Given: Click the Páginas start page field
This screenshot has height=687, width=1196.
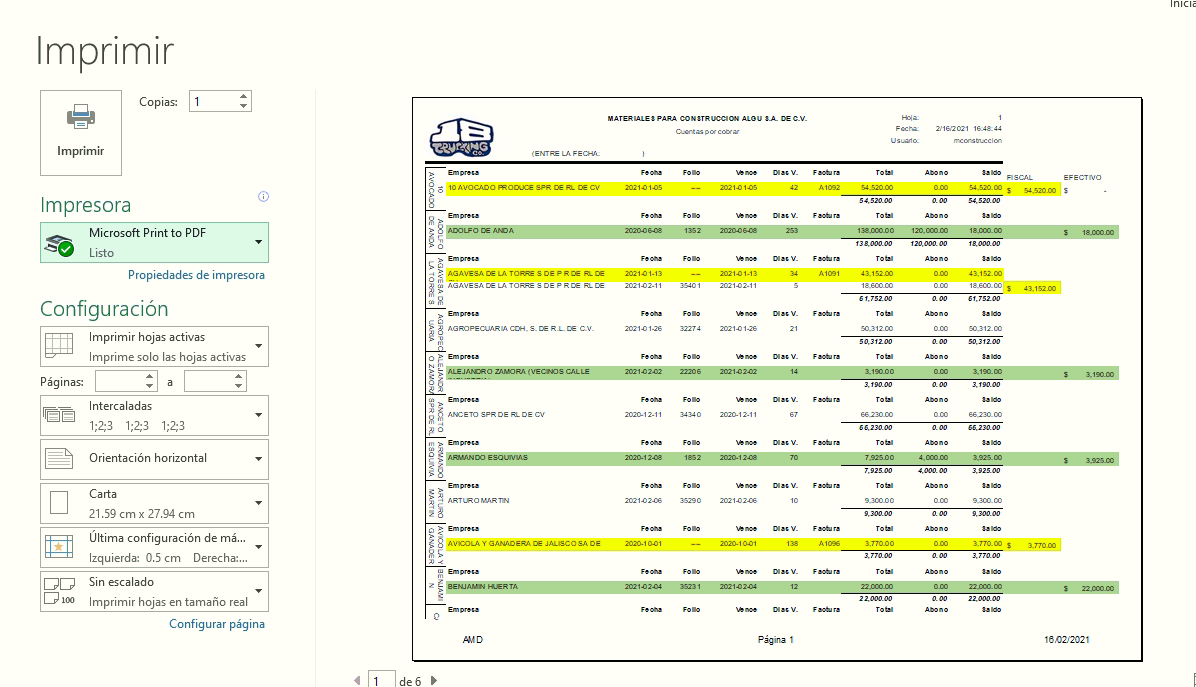Looking at the screenshot, I should [x=119, y=381].
